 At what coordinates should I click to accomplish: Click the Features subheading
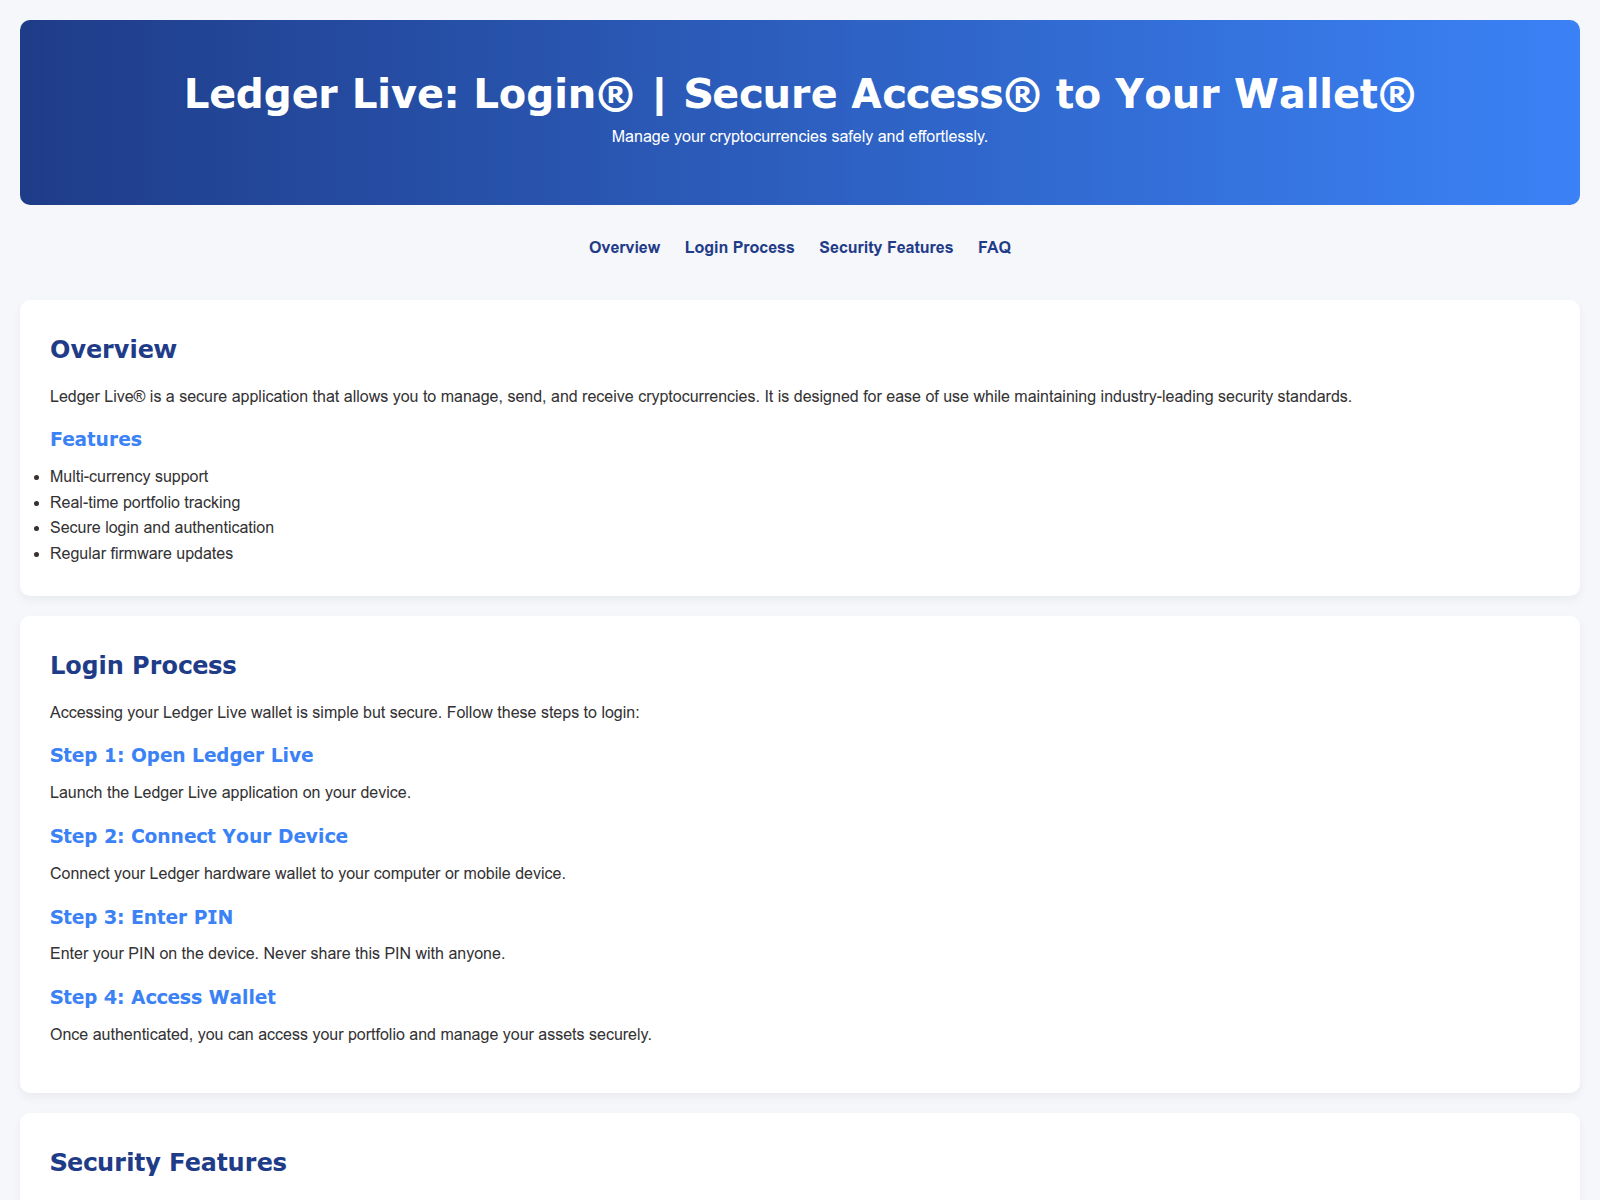pos(96,439)
